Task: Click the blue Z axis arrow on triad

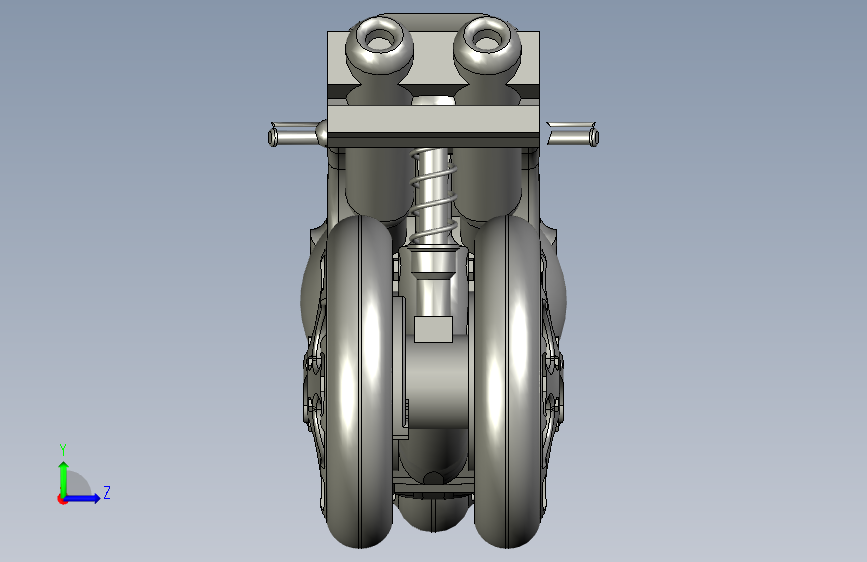Action: coord(83,498)
